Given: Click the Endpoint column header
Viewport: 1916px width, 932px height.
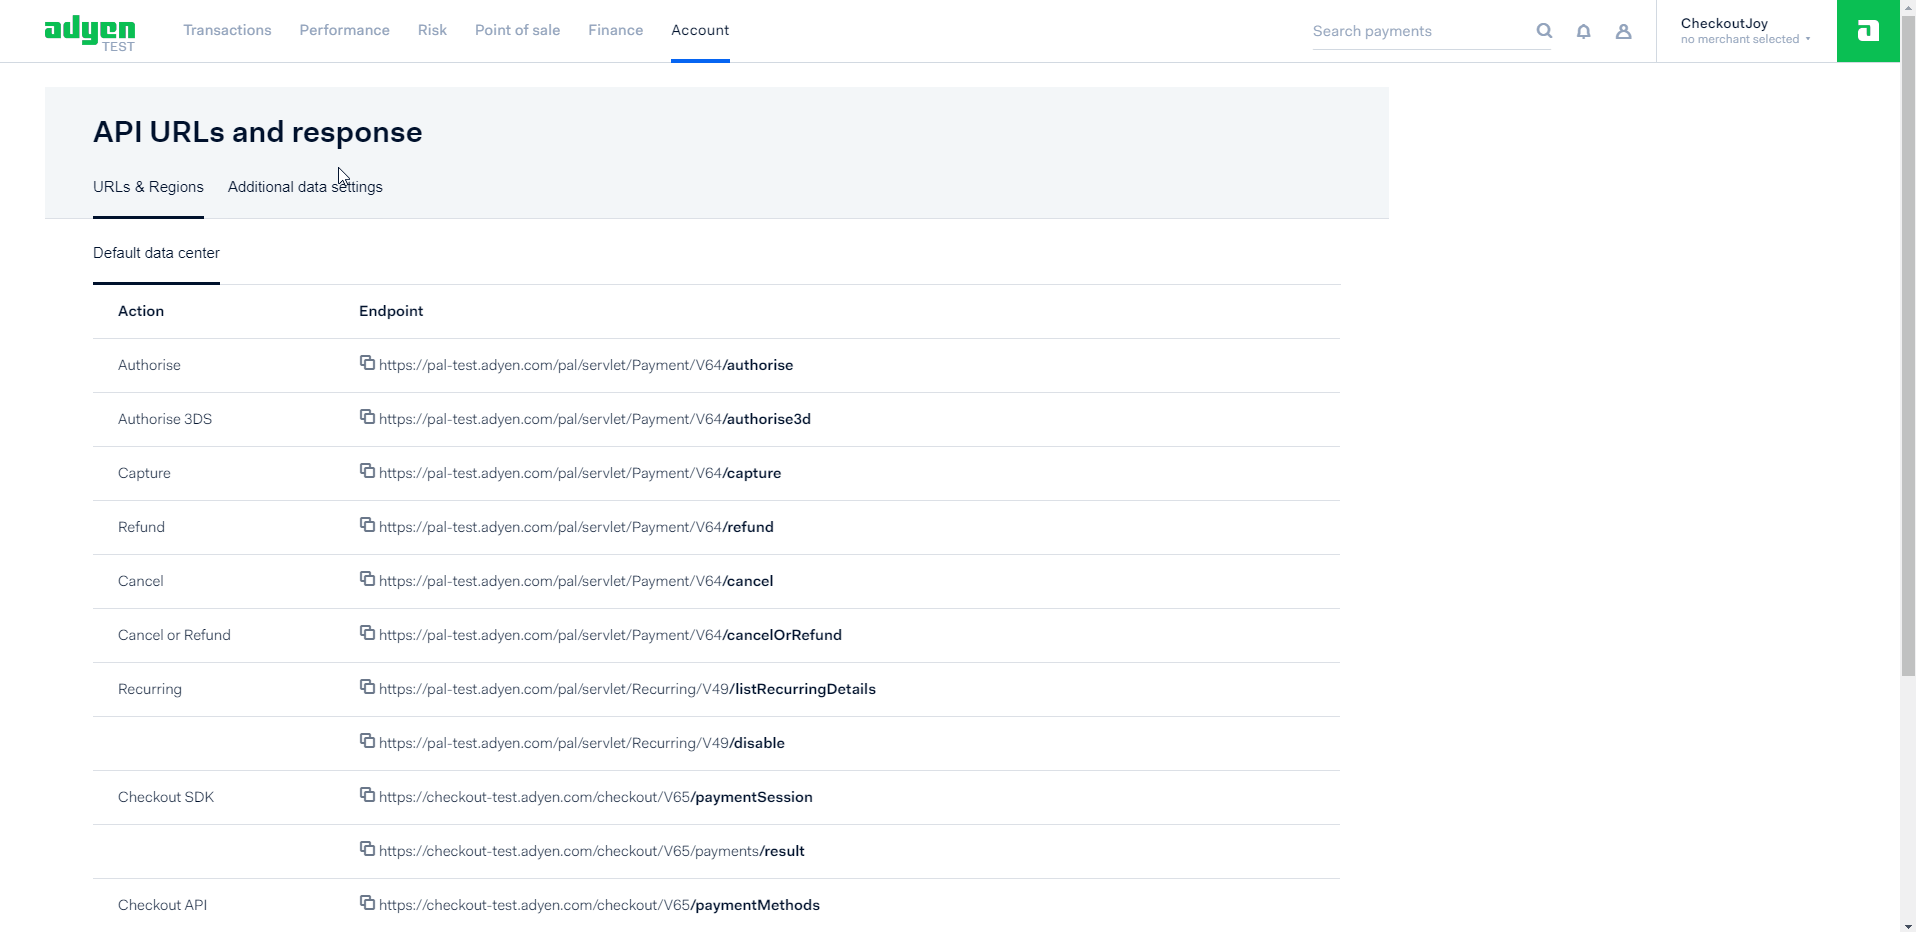Looking at the screenshot, I should [x=391, y=311].
